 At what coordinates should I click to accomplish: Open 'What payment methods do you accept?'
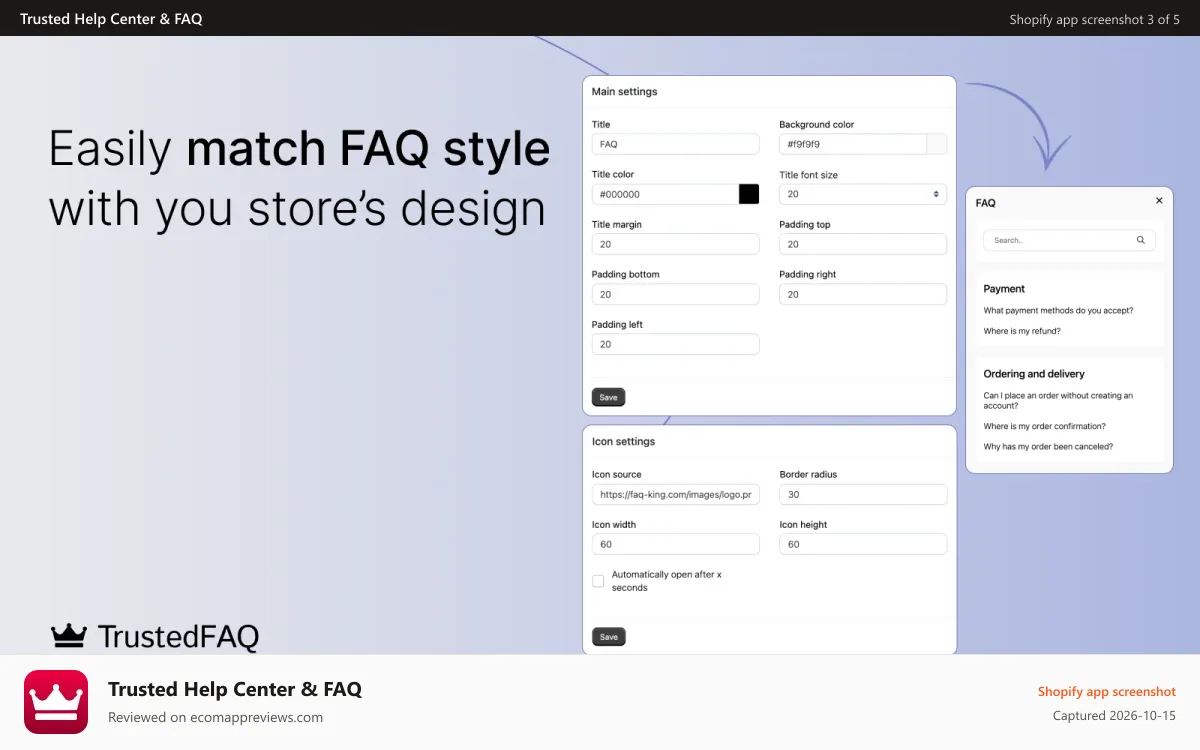[1058, 311]
